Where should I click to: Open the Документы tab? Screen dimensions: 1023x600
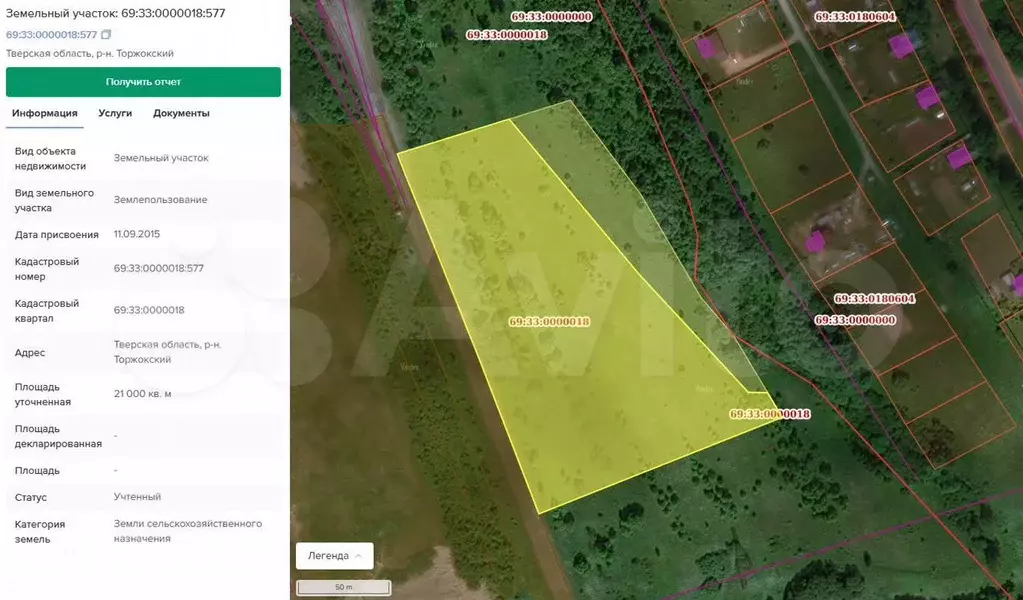tap(181, 113)
